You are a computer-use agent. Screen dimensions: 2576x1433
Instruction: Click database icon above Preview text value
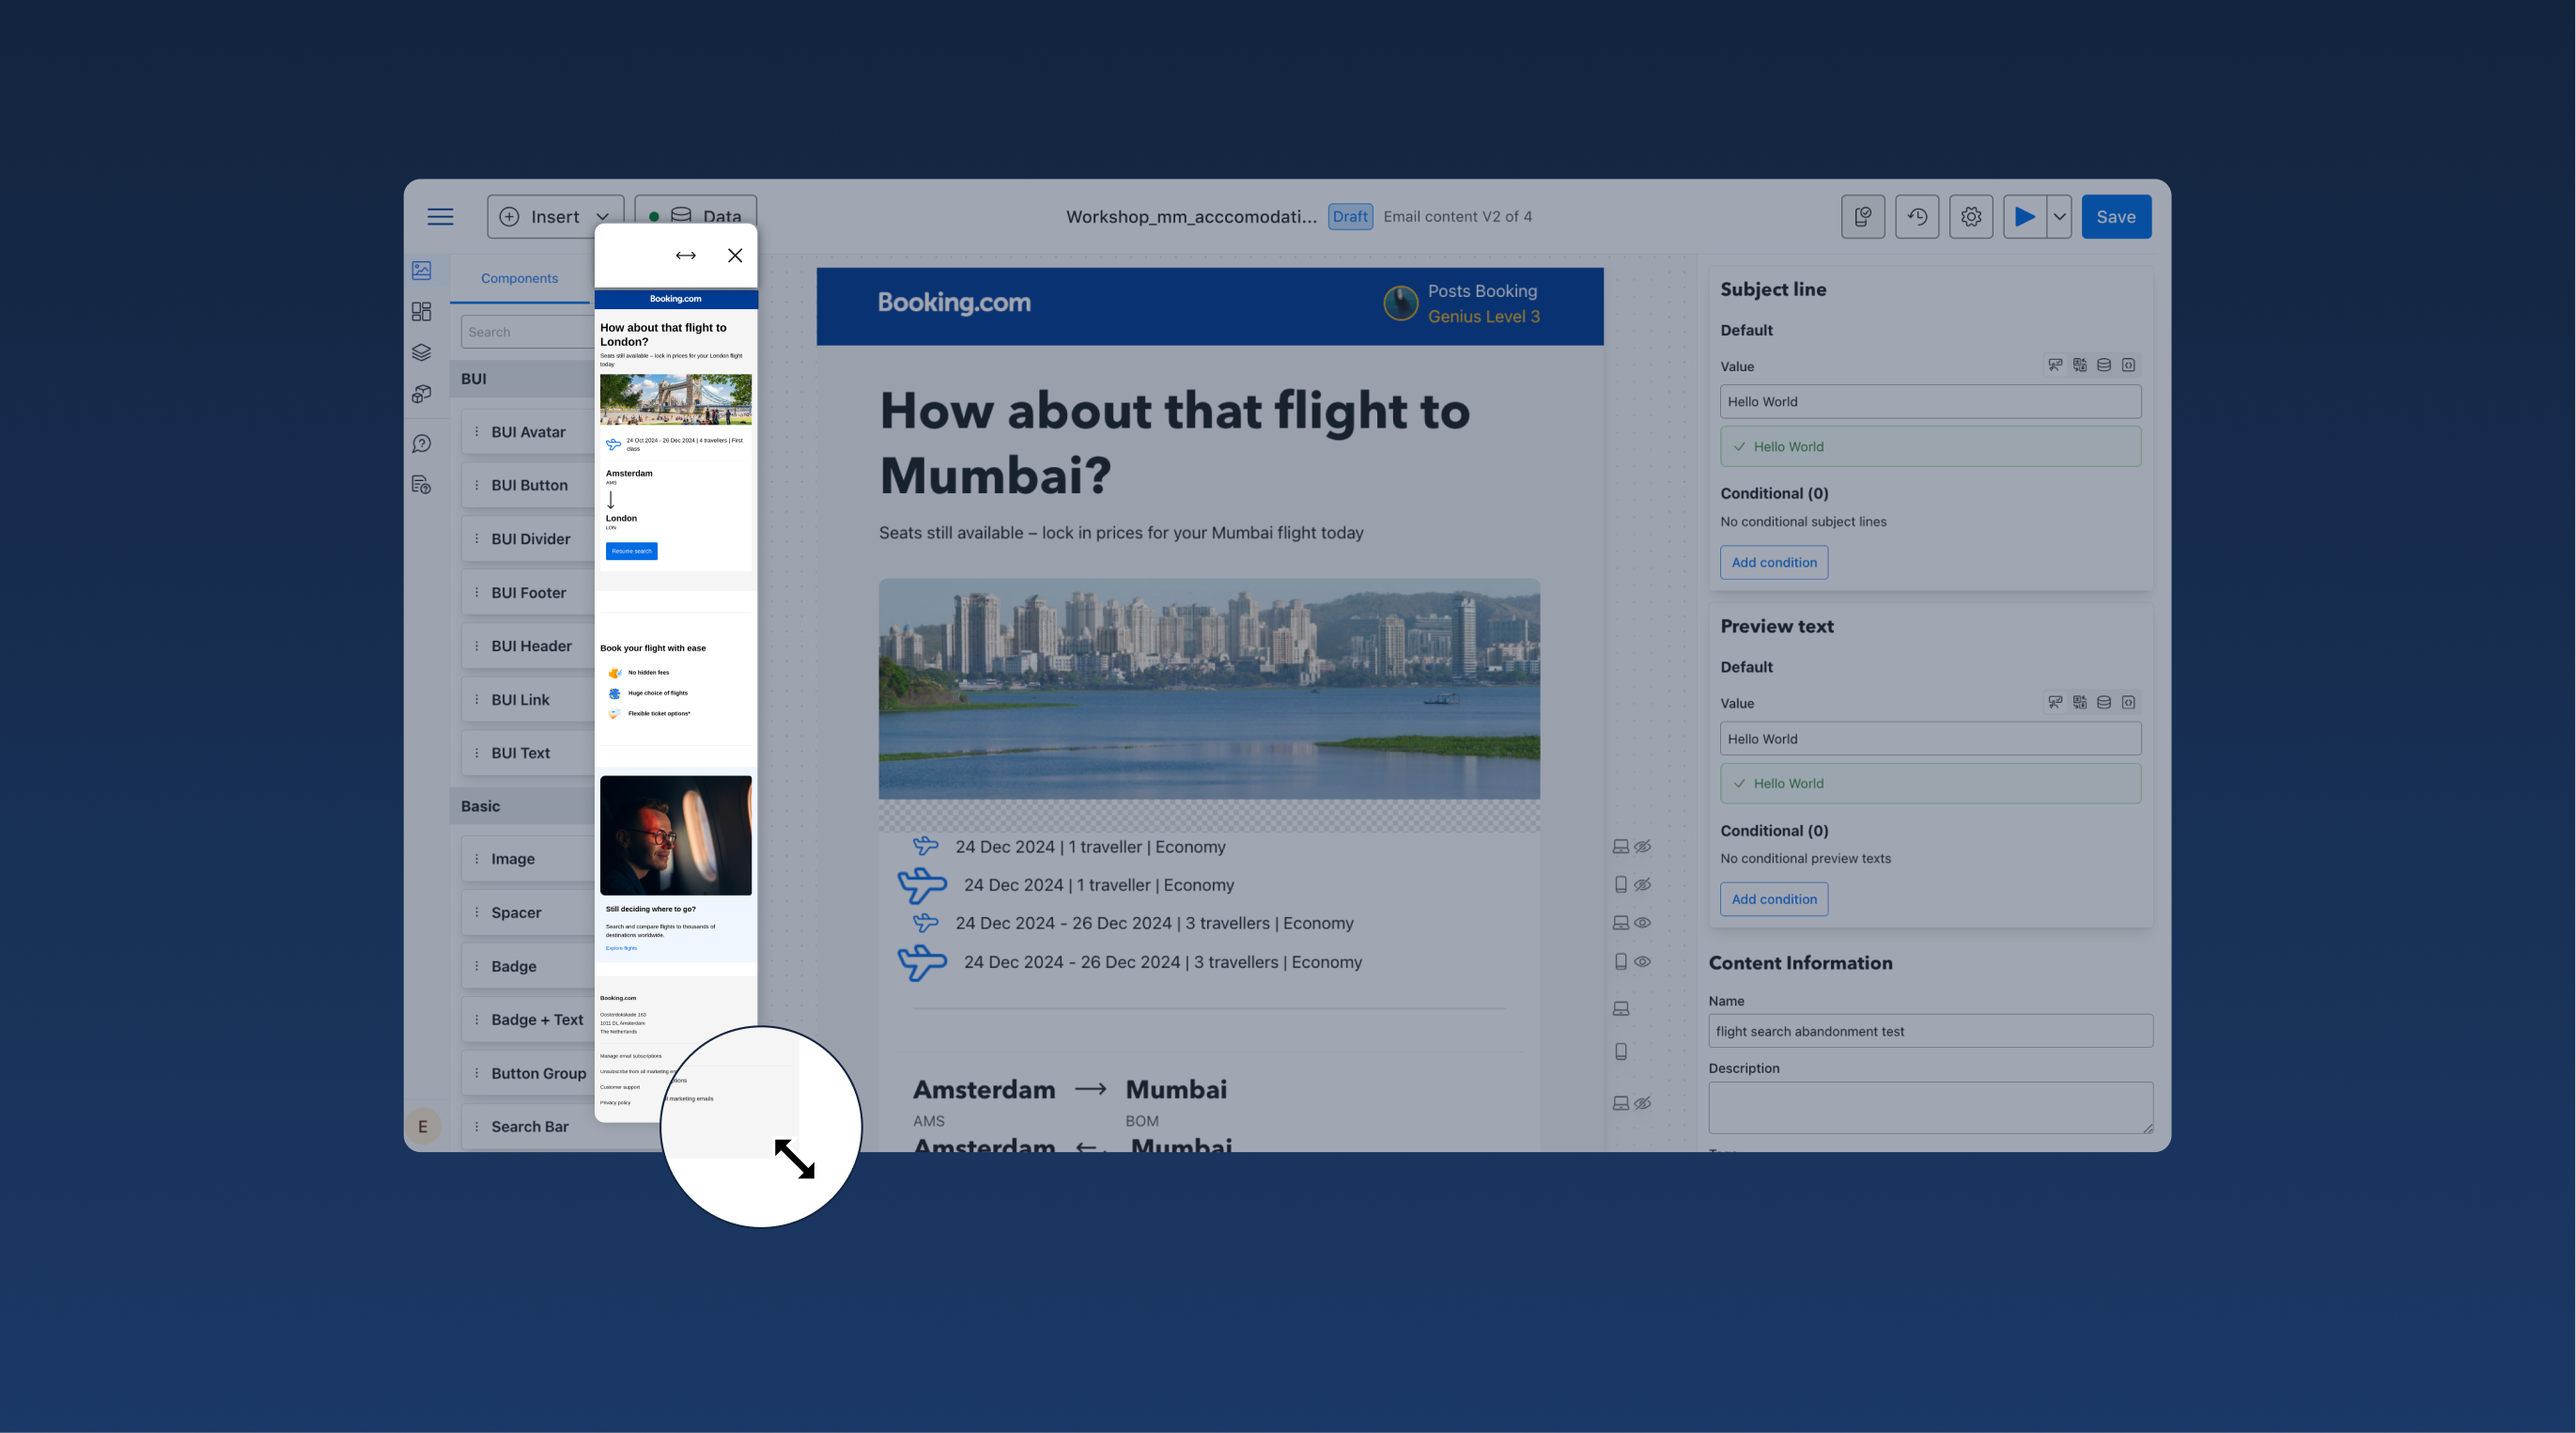(2104, 703)
